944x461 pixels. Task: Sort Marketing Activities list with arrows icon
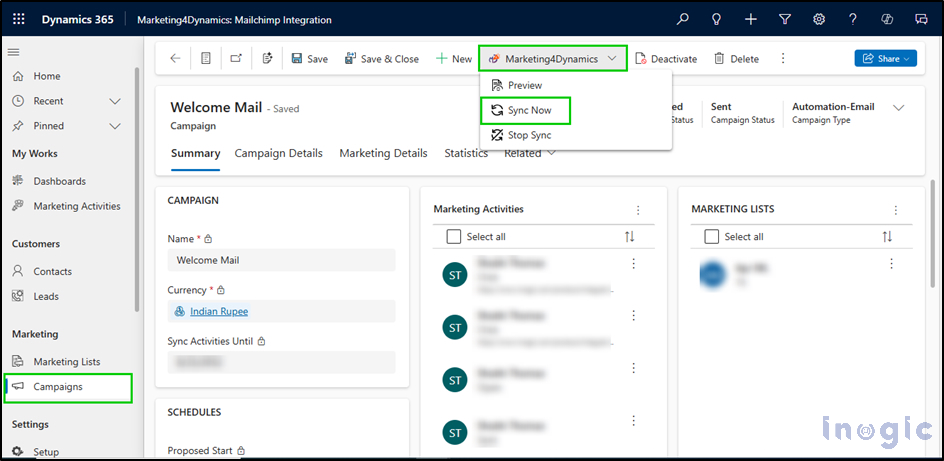[630, 237]
